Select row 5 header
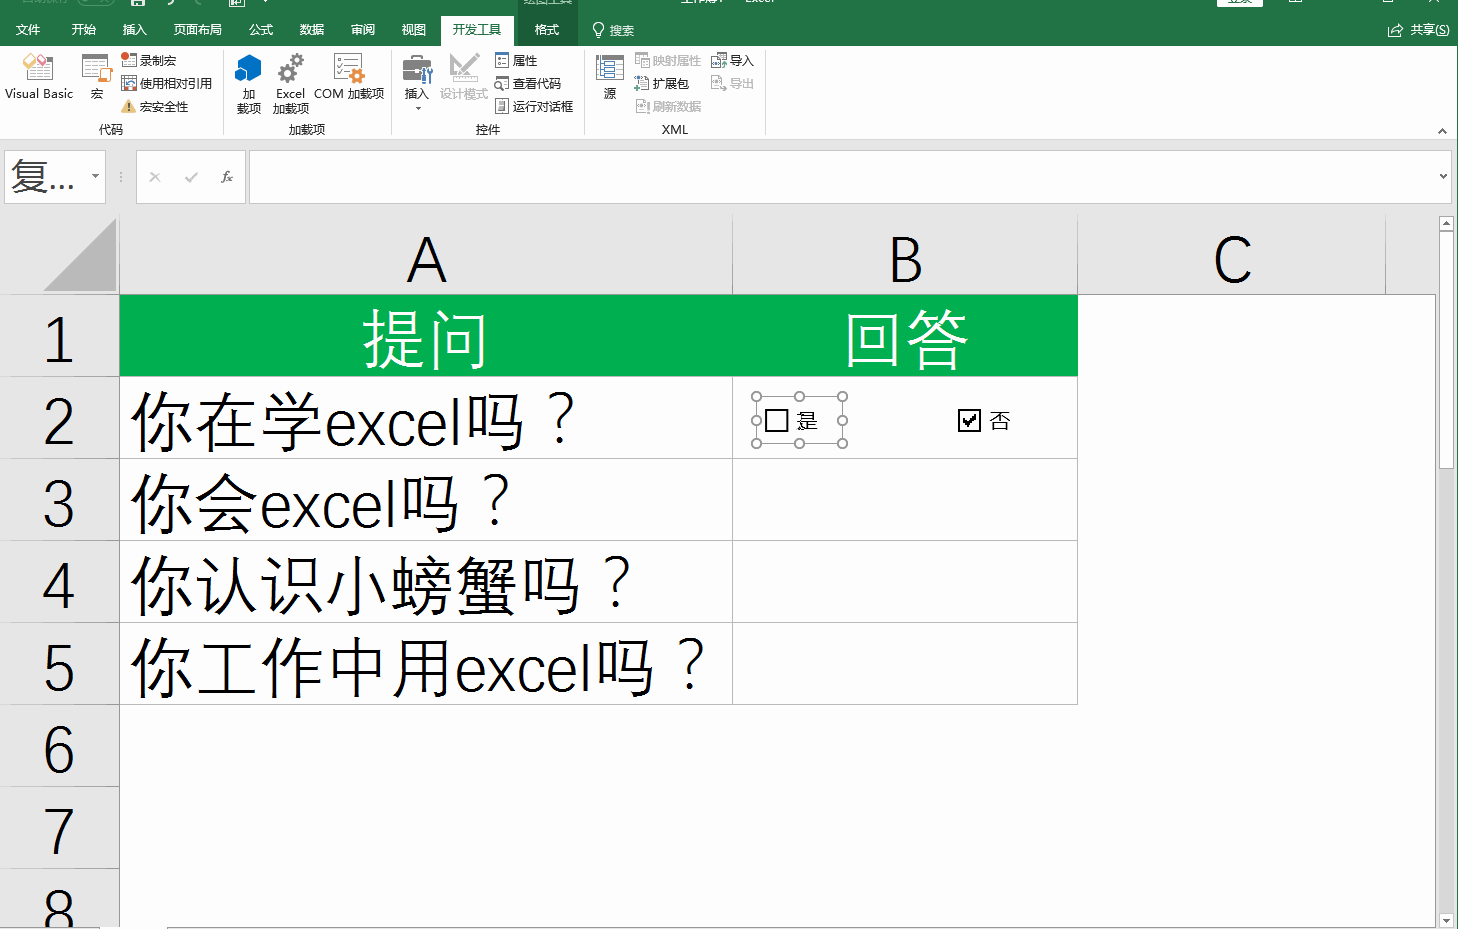 (x=59, y=664)
